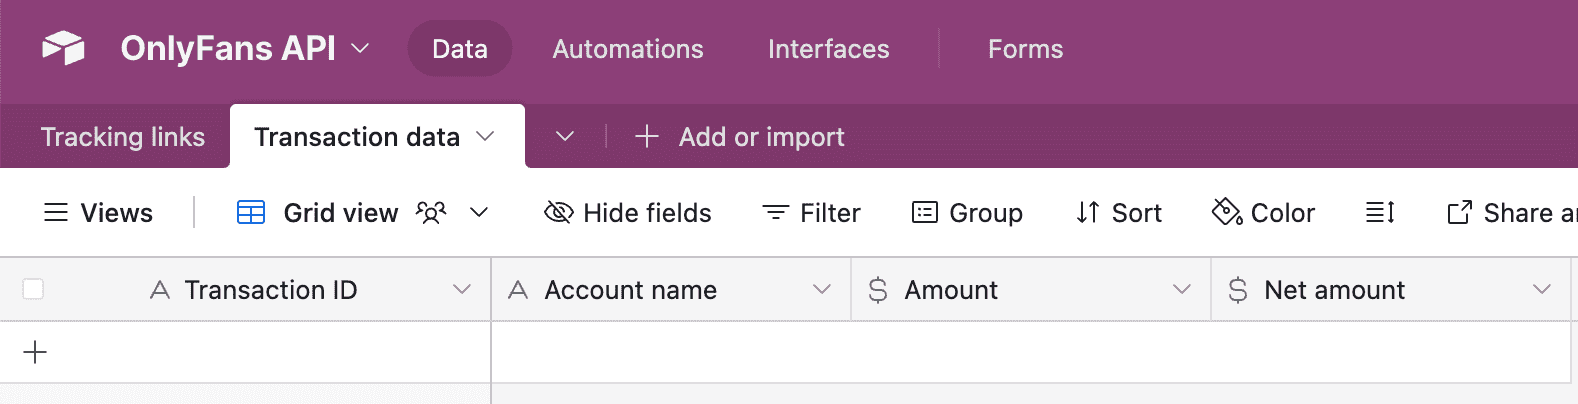Image resolution: width=1578 pixels, height=404 pixels.
Task: Click the plus icon to add row
Action: point(35,352)
